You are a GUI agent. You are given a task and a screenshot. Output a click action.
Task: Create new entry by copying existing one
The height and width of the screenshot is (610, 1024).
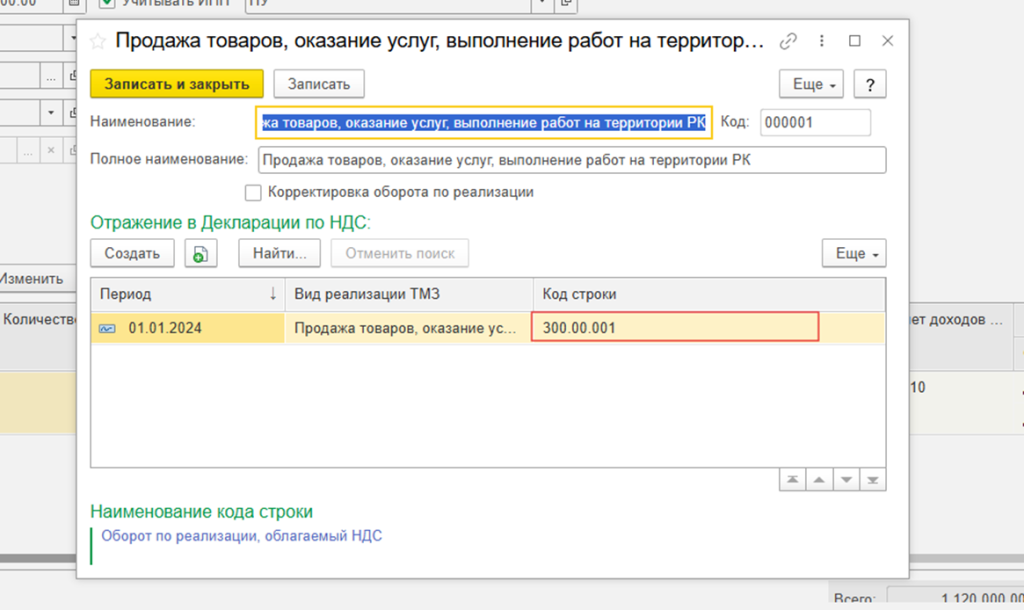pos(200,253)
